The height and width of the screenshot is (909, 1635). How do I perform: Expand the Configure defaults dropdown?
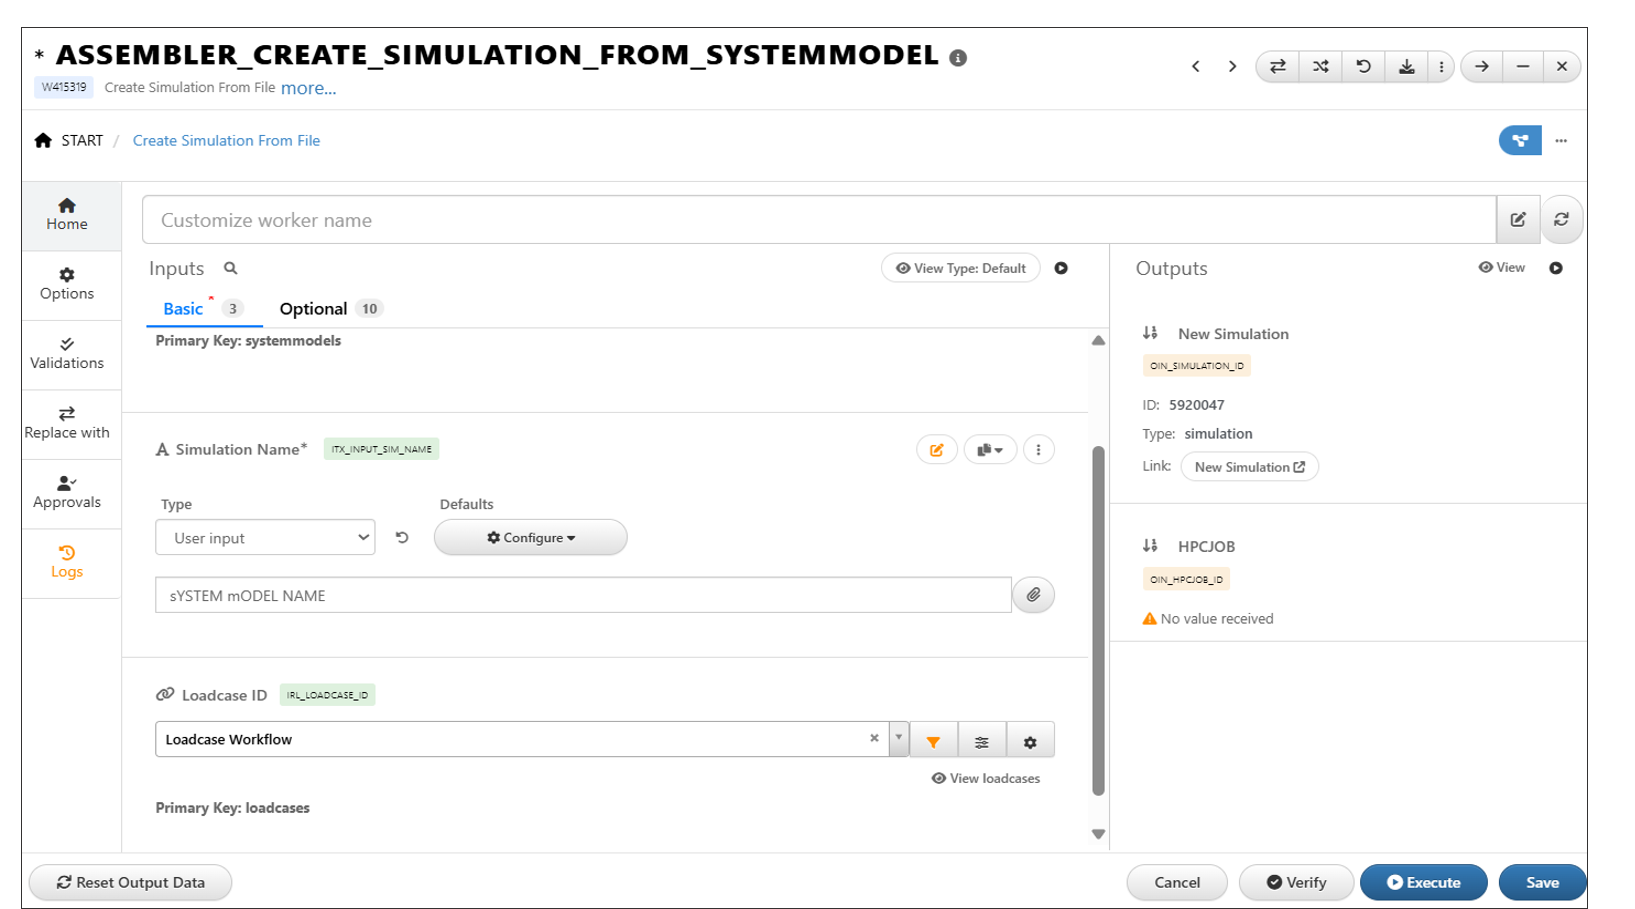pyautogui.click(x=530, y=538)
